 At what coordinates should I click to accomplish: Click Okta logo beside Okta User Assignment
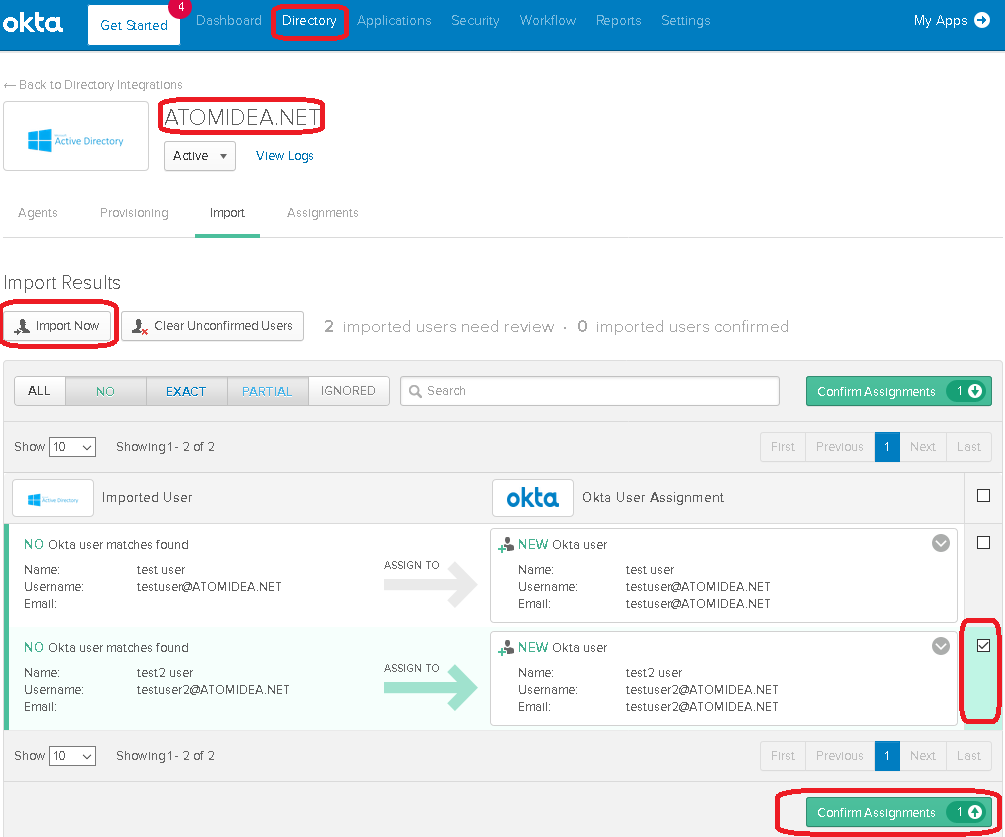(x=533, y=498)
